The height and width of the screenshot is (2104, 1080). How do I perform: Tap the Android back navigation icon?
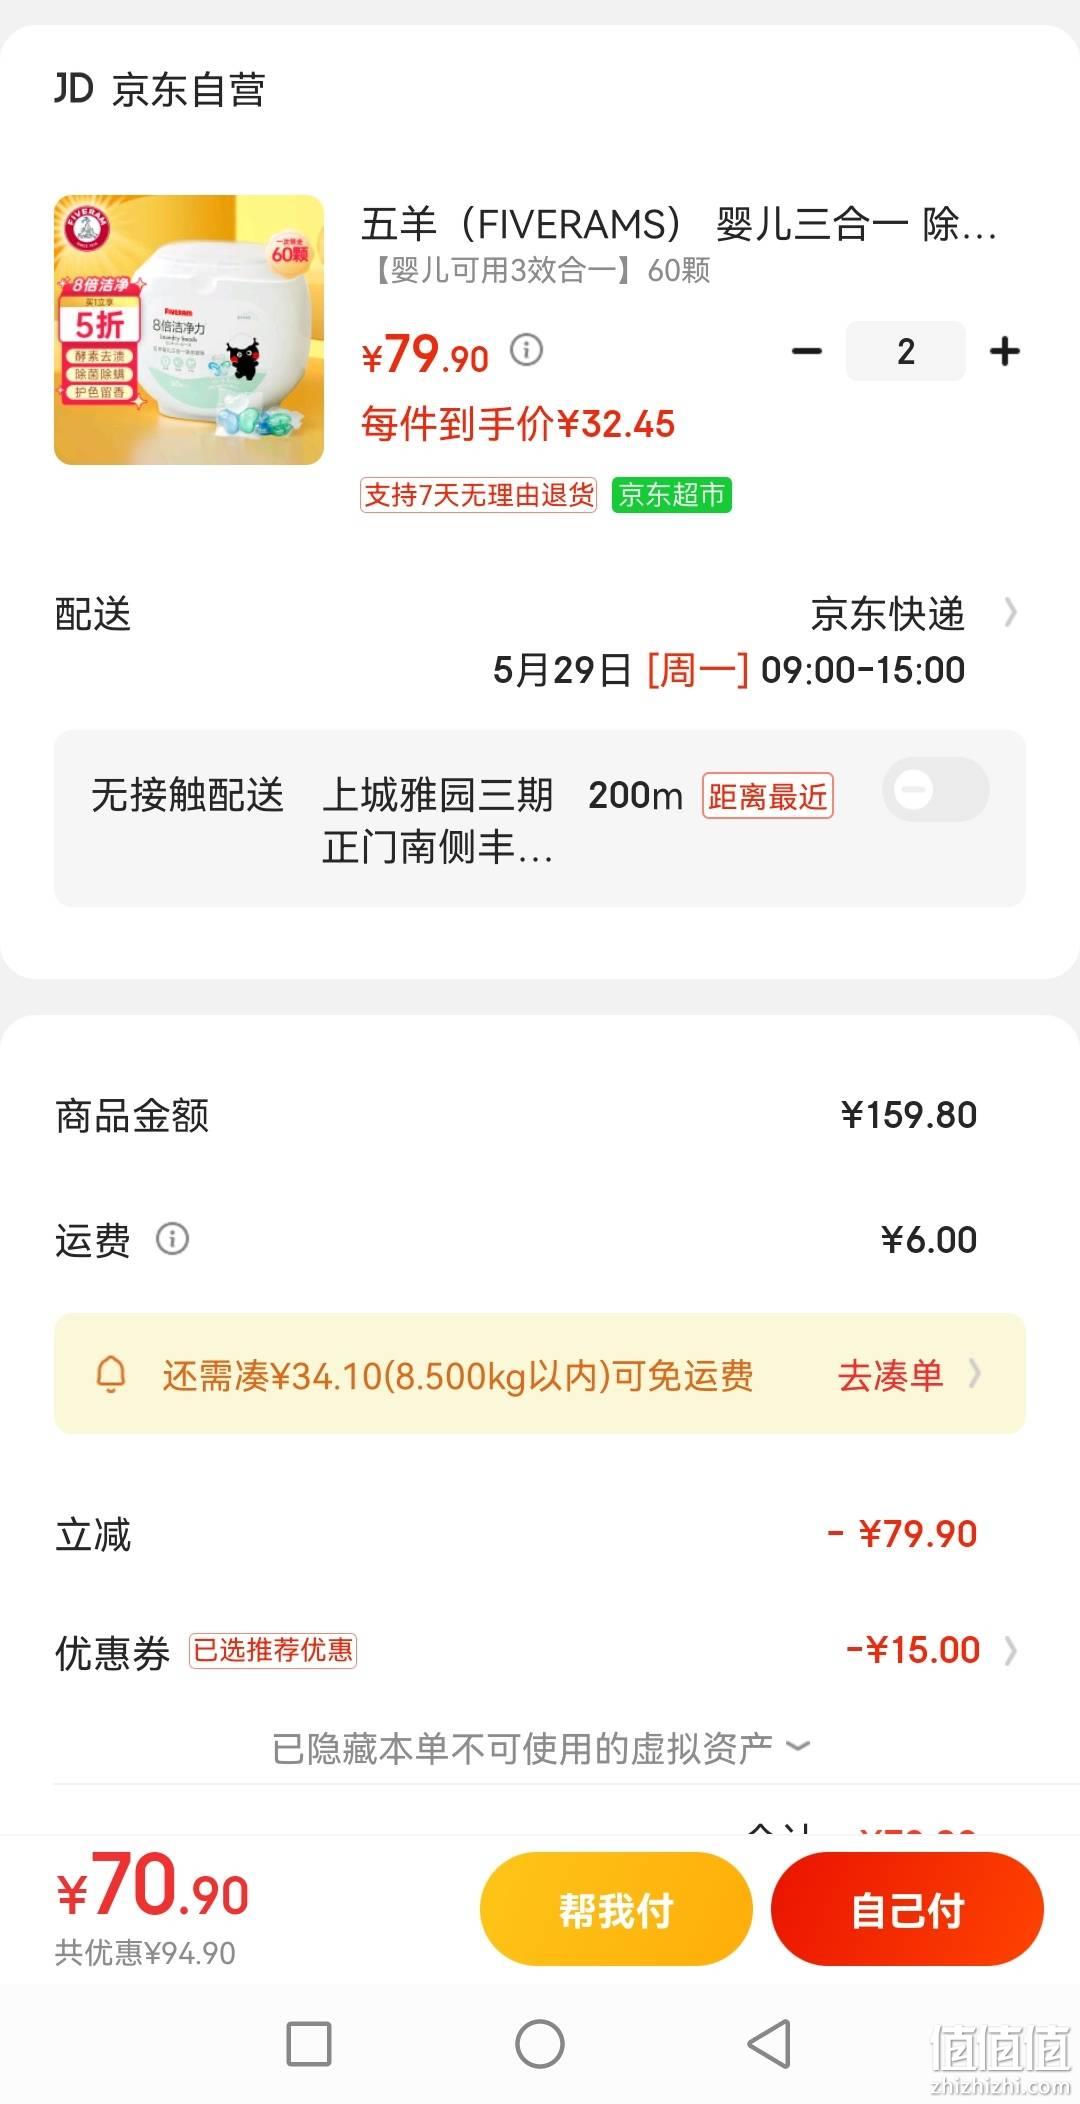(770, 2043)
